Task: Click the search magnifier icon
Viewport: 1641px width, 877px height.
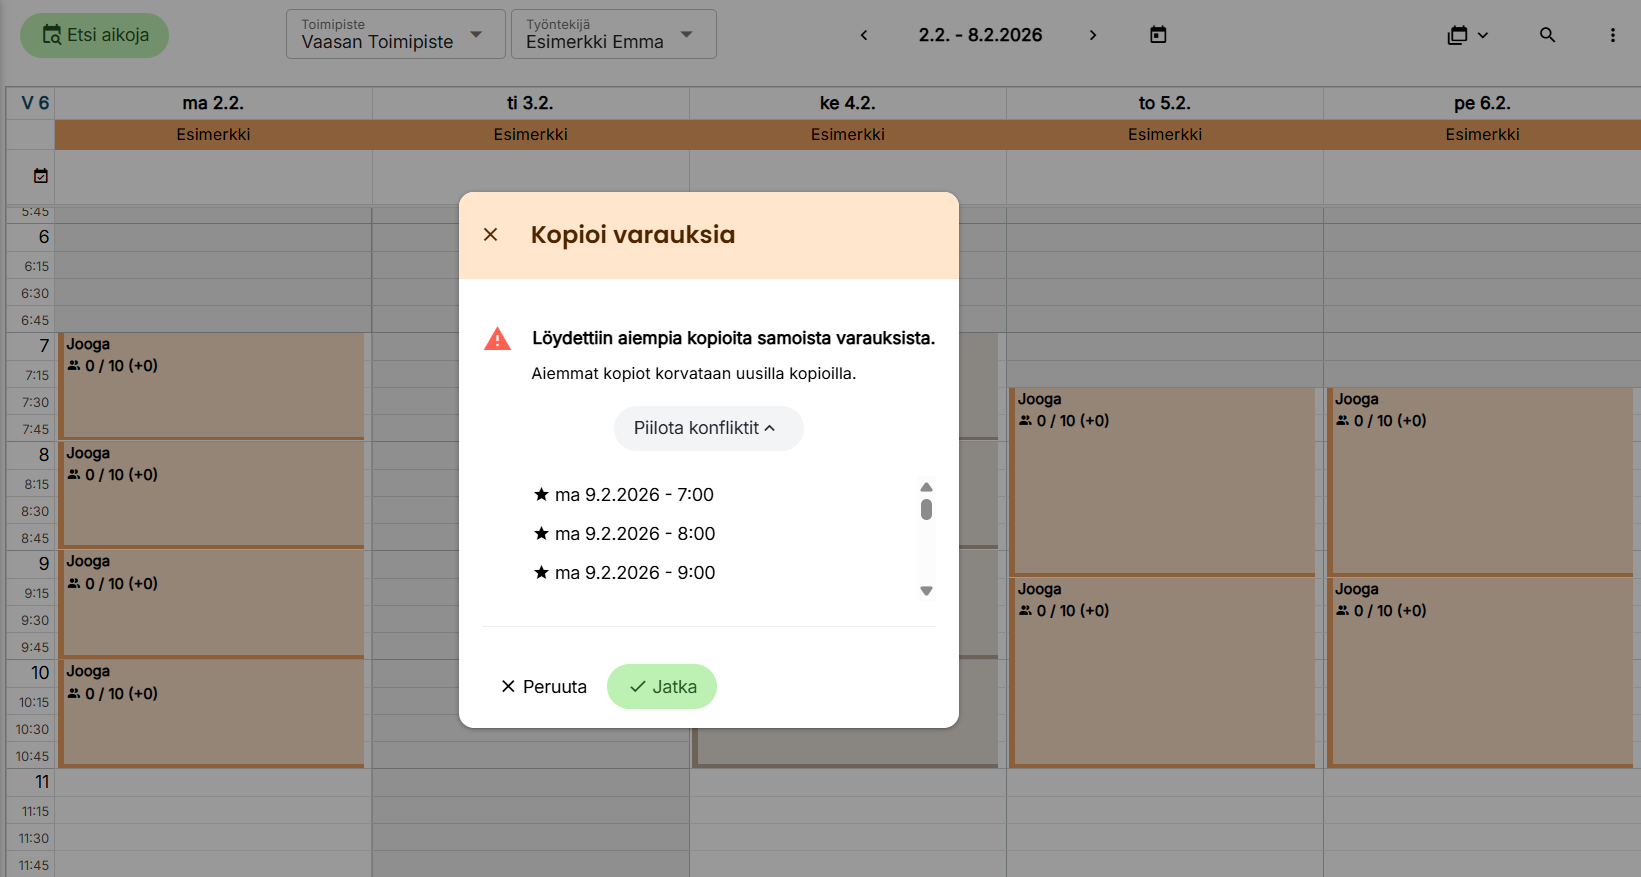Action: [1547, 35]
